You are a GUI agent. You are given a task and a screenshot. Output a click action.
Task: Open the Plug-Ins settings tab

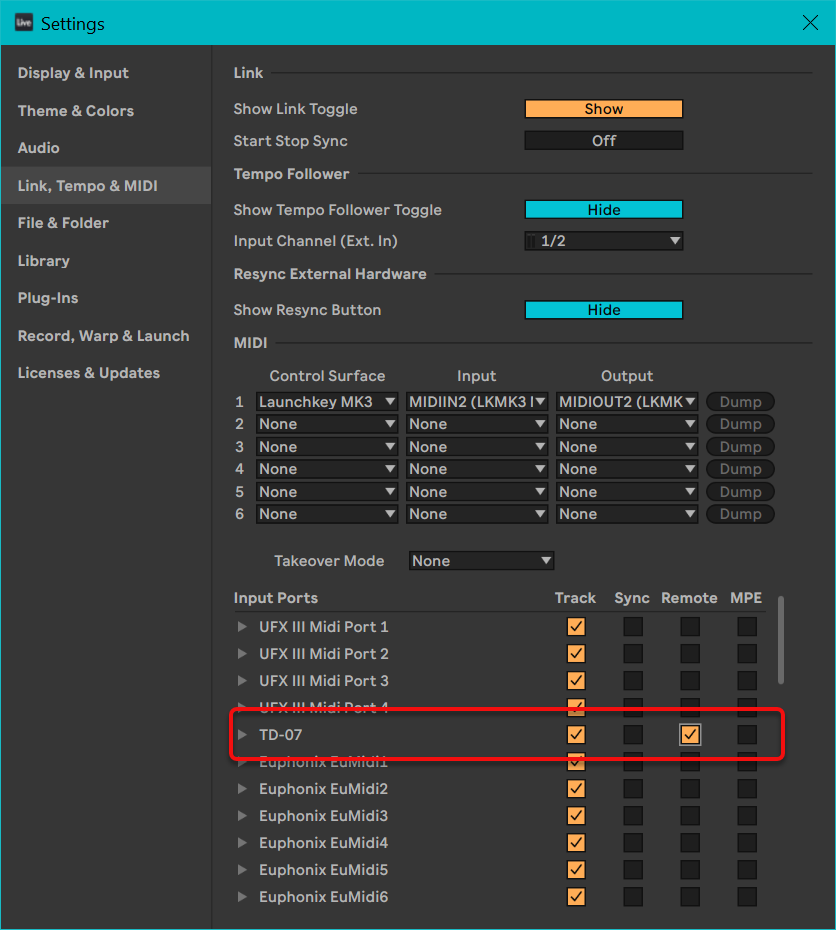click(x=48, y=298)
